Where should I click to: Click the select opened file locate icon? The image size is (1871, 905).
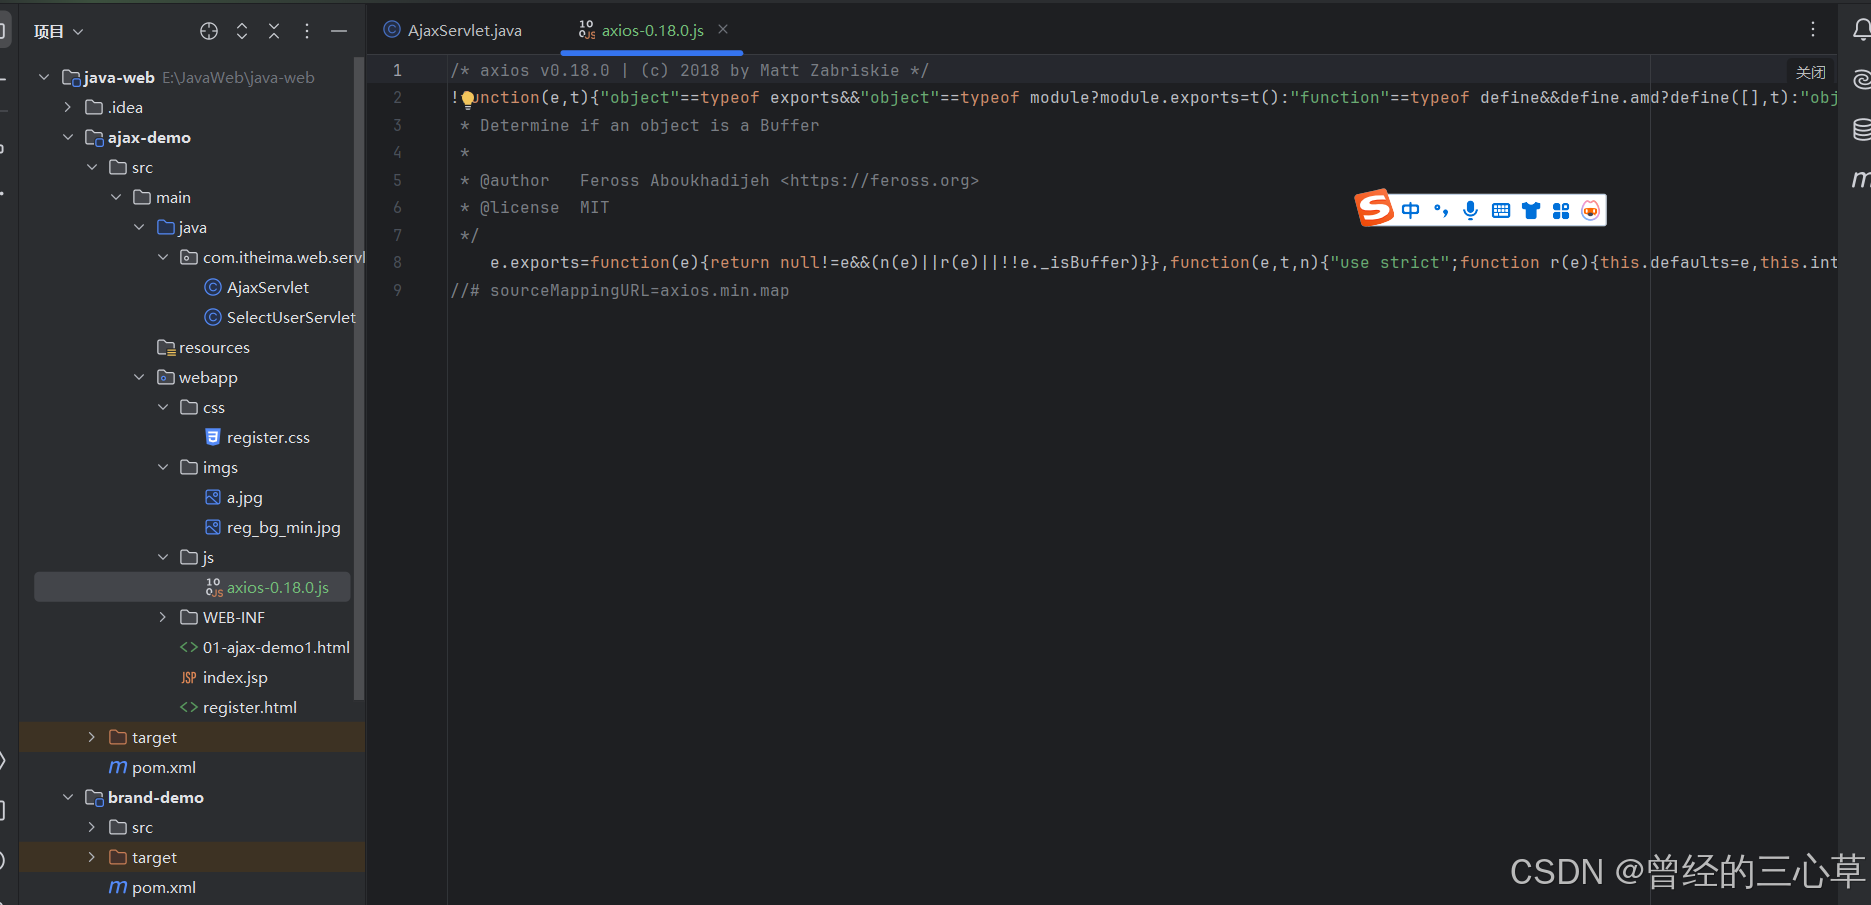coord(209,31)
